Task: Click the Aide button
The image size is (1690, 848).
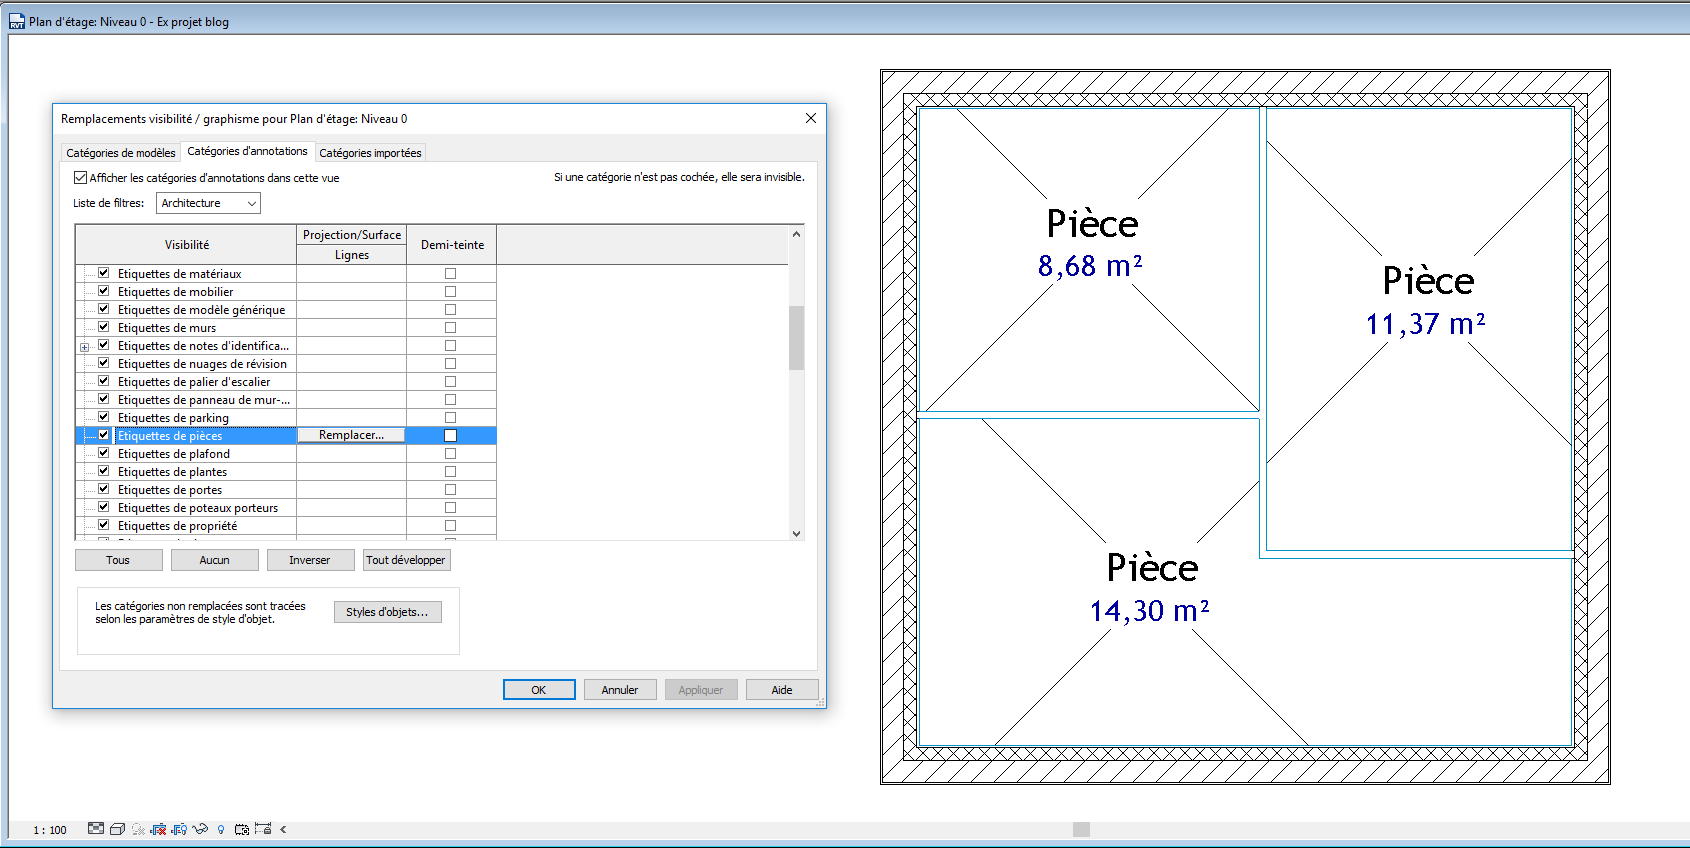Action: (x=782, y=690)
